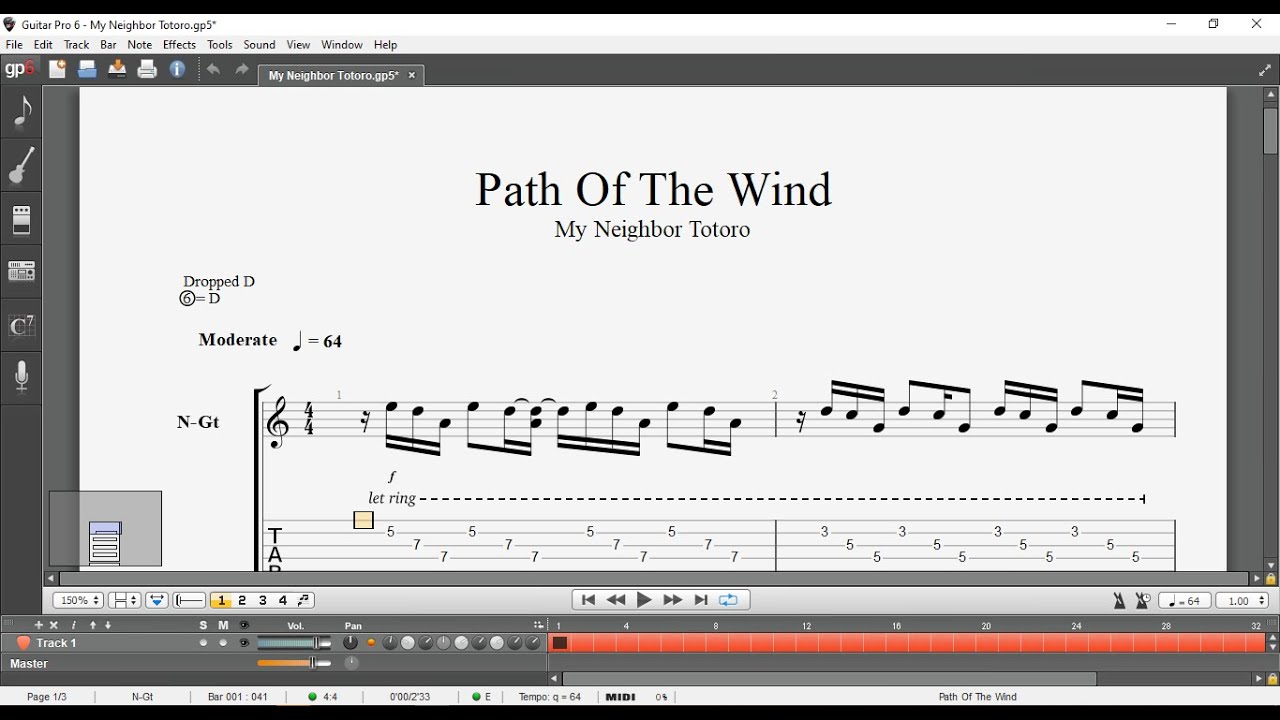Solo Track 1
The height and width of the screenshot is (720, 1280).
(204, 643)
